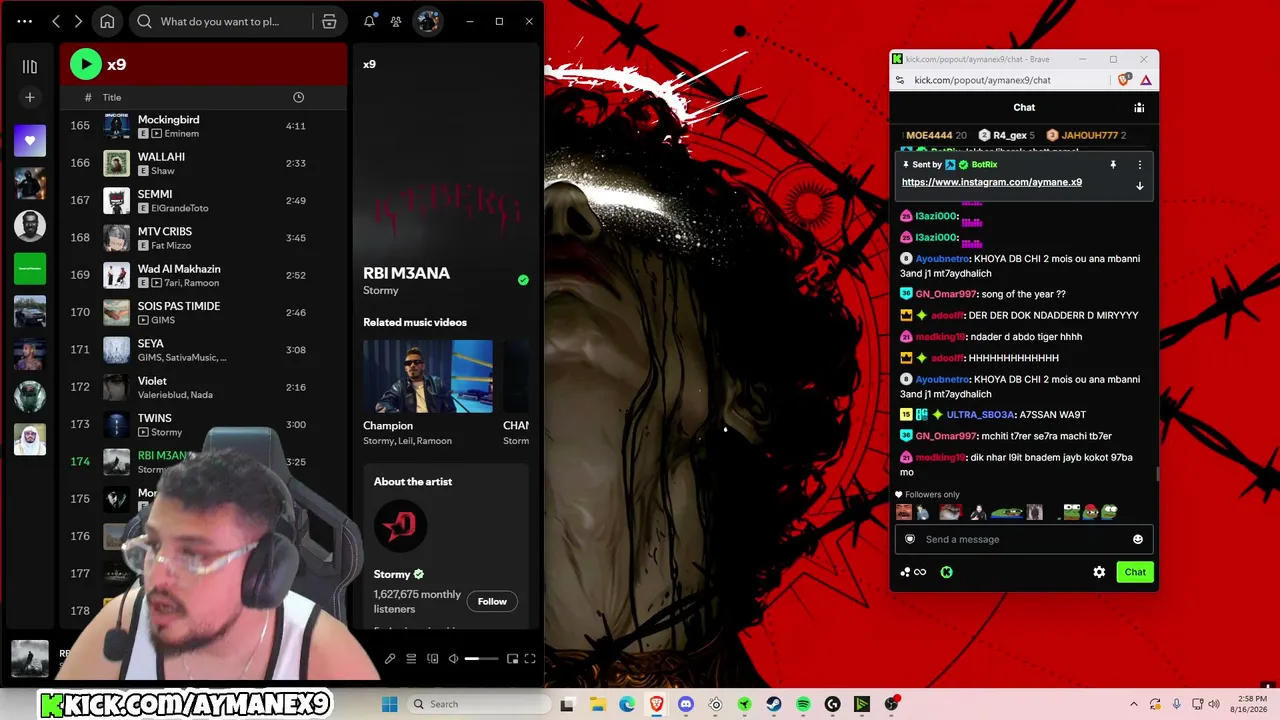Open the Friend Activity icon in Spotify
1280x720 pixels.
[396, 21]
